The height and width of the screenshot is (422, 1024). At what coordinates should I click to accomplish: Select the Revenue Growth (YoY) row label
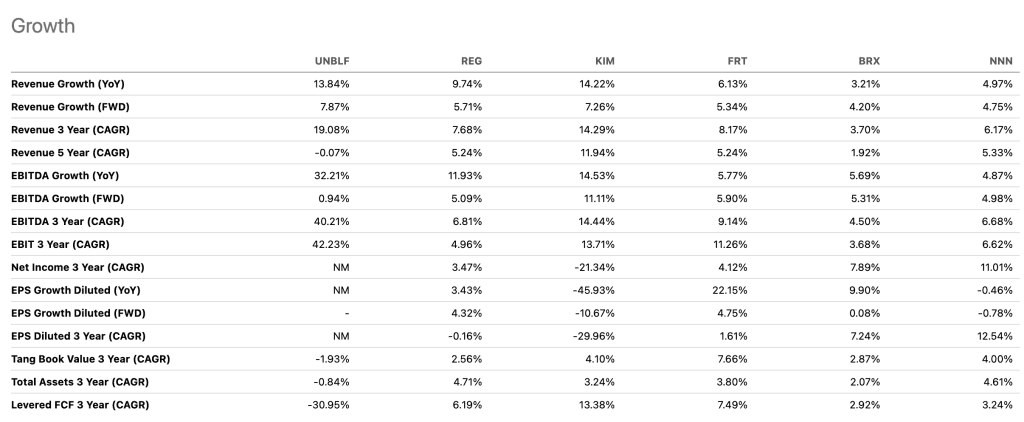tap(68, 84)
